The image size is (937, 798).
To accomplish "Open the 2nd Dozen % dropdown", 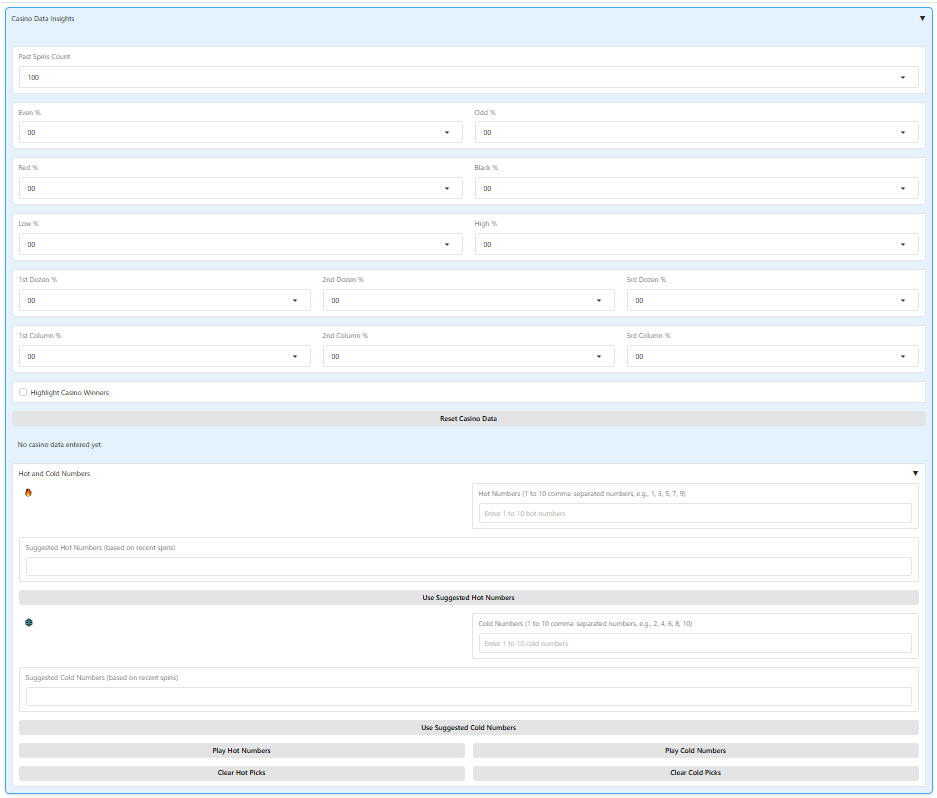I will click(468, 300).
